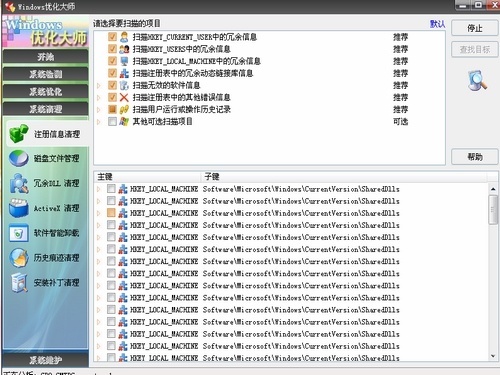Image resolution: width=500 pixels, height=375 pixels.
Task: Click computer icon beside HKEY_LOCAL_MACHINE scan item
Action: coord(124,61)
